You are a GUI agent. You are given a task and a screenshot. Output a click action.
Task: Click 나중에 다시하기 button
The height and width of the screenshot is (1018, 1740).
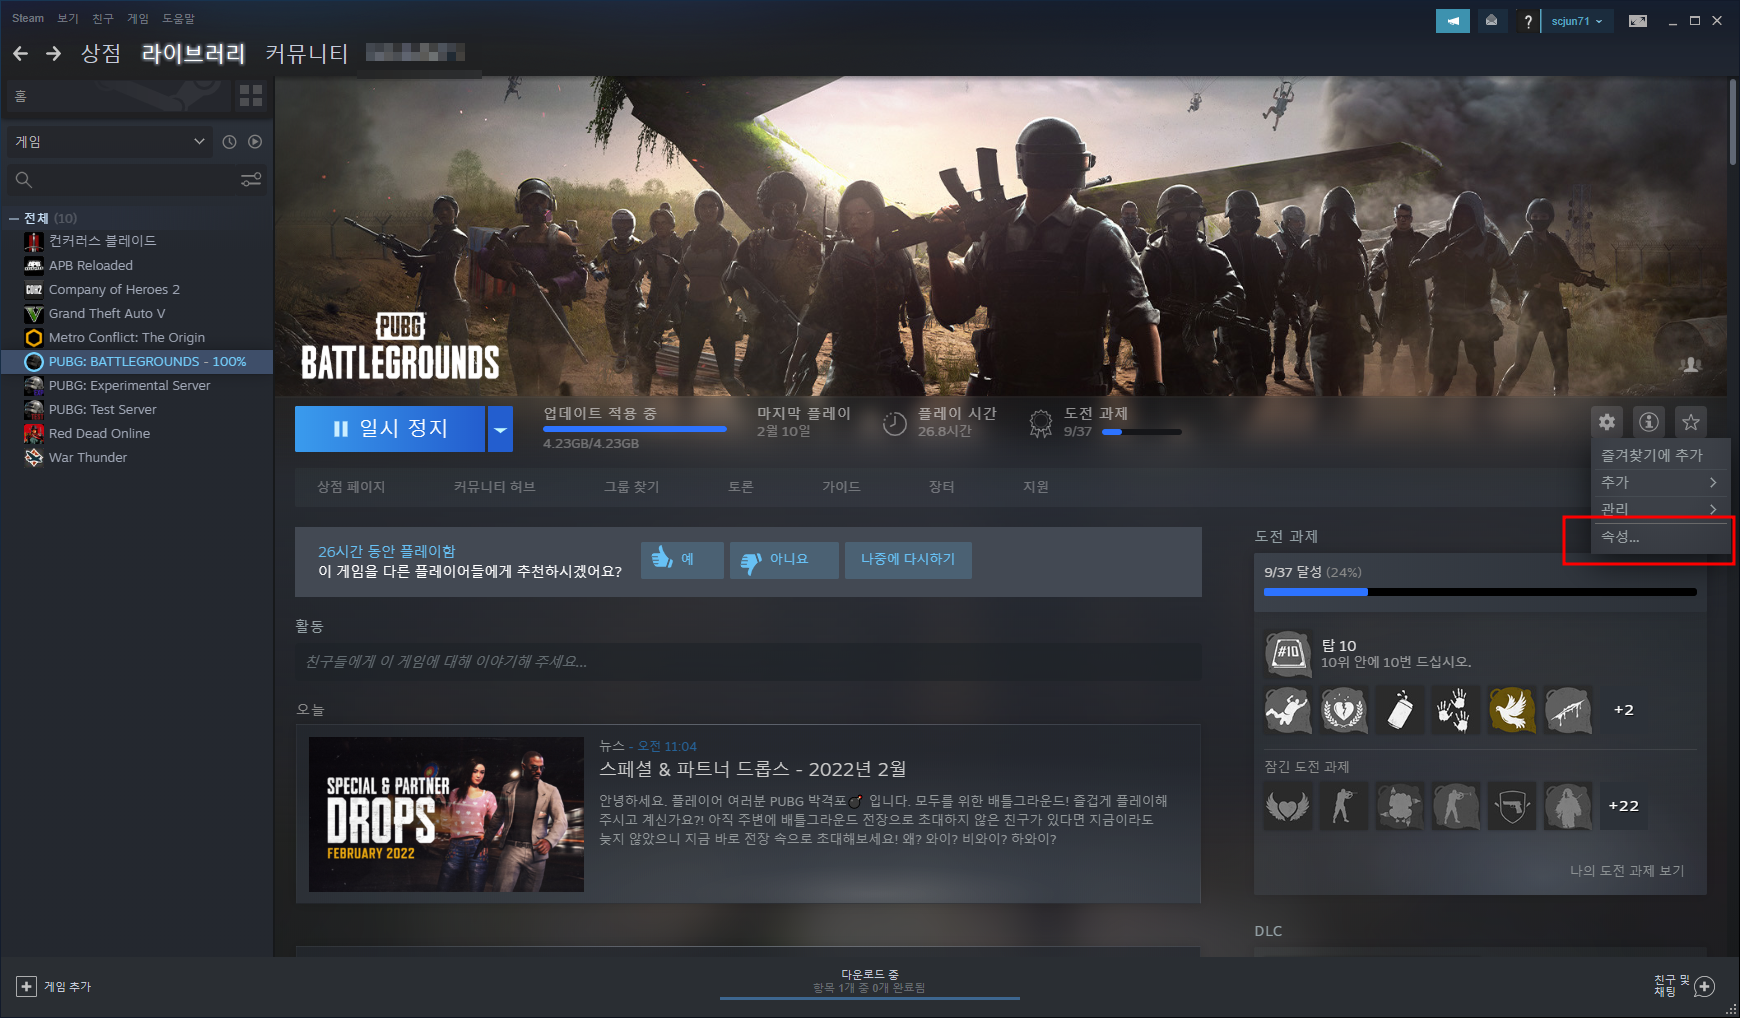click(x=908, y=560)
